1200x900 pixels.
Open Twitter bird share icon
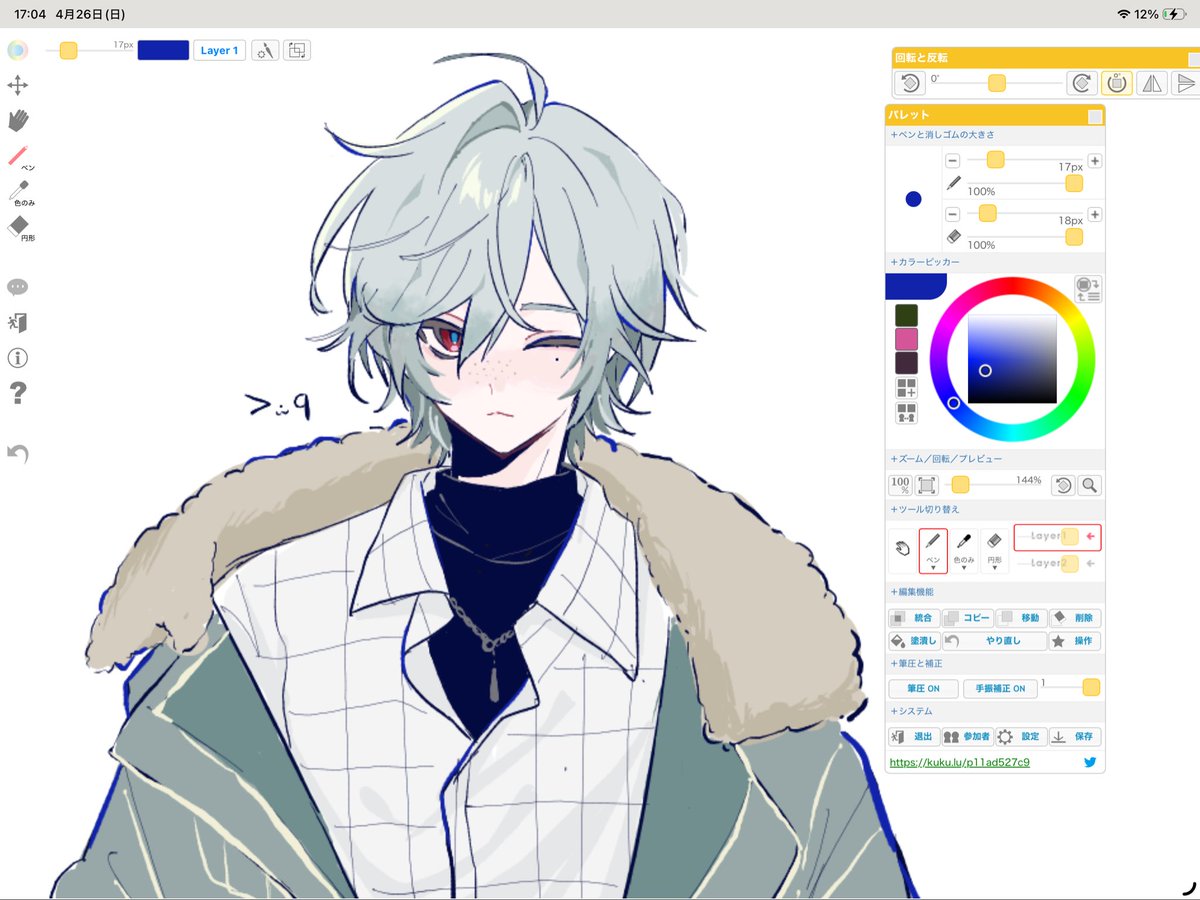coord(1090,762)
